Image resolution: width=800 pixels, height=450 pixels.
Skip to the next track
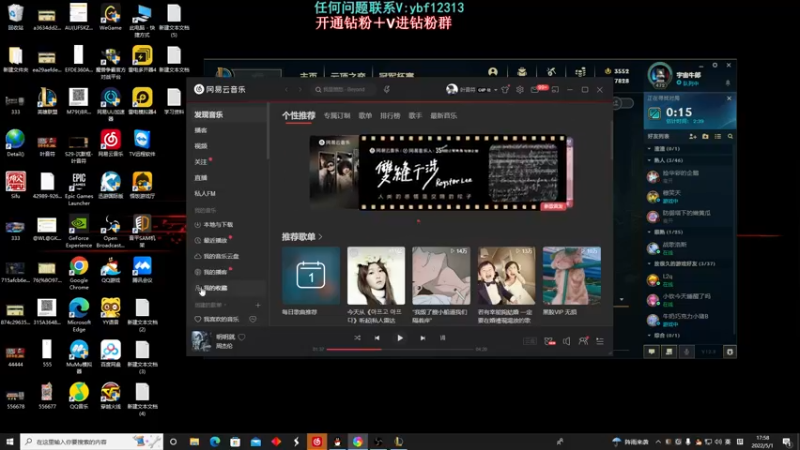(x=422, y=338)
